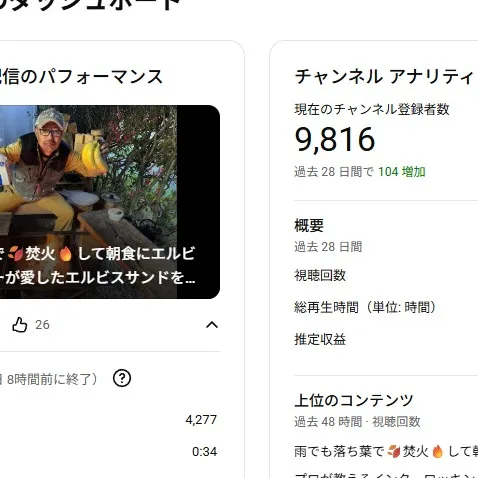Screen dimensions: 478x478
Task: Open the latest livestream video thumbnail
Action: pos(110,202)
